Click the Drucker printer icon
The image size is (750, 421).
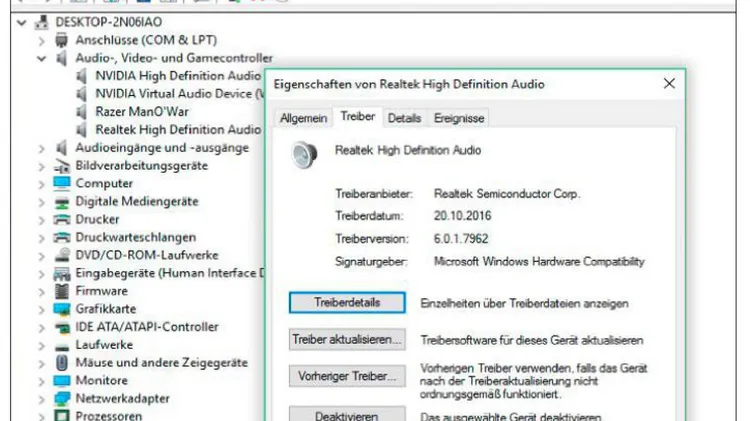[x=62, y=220]
